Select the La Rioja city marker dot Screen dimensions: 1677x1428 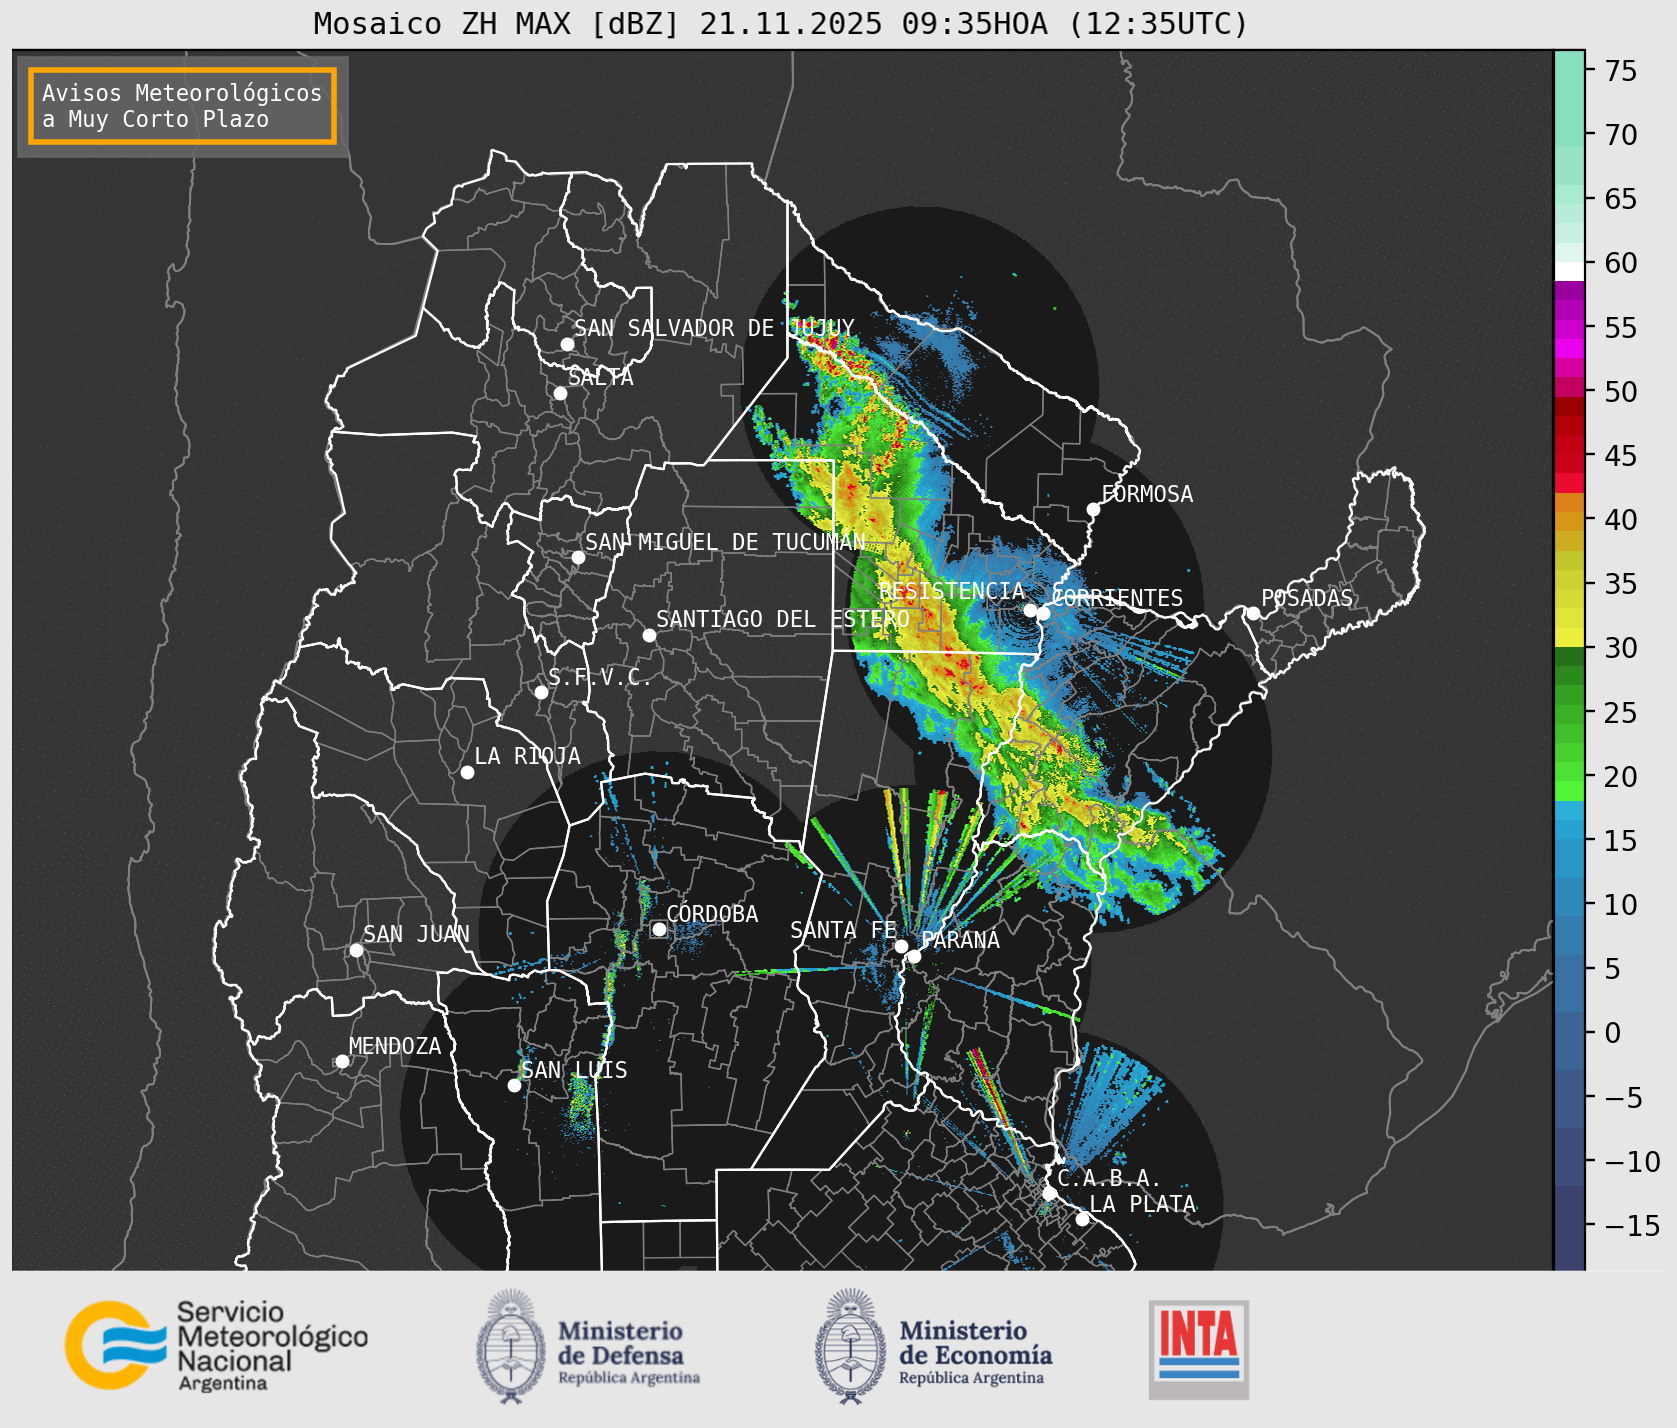pyautogui.click(x=467, y=772)
